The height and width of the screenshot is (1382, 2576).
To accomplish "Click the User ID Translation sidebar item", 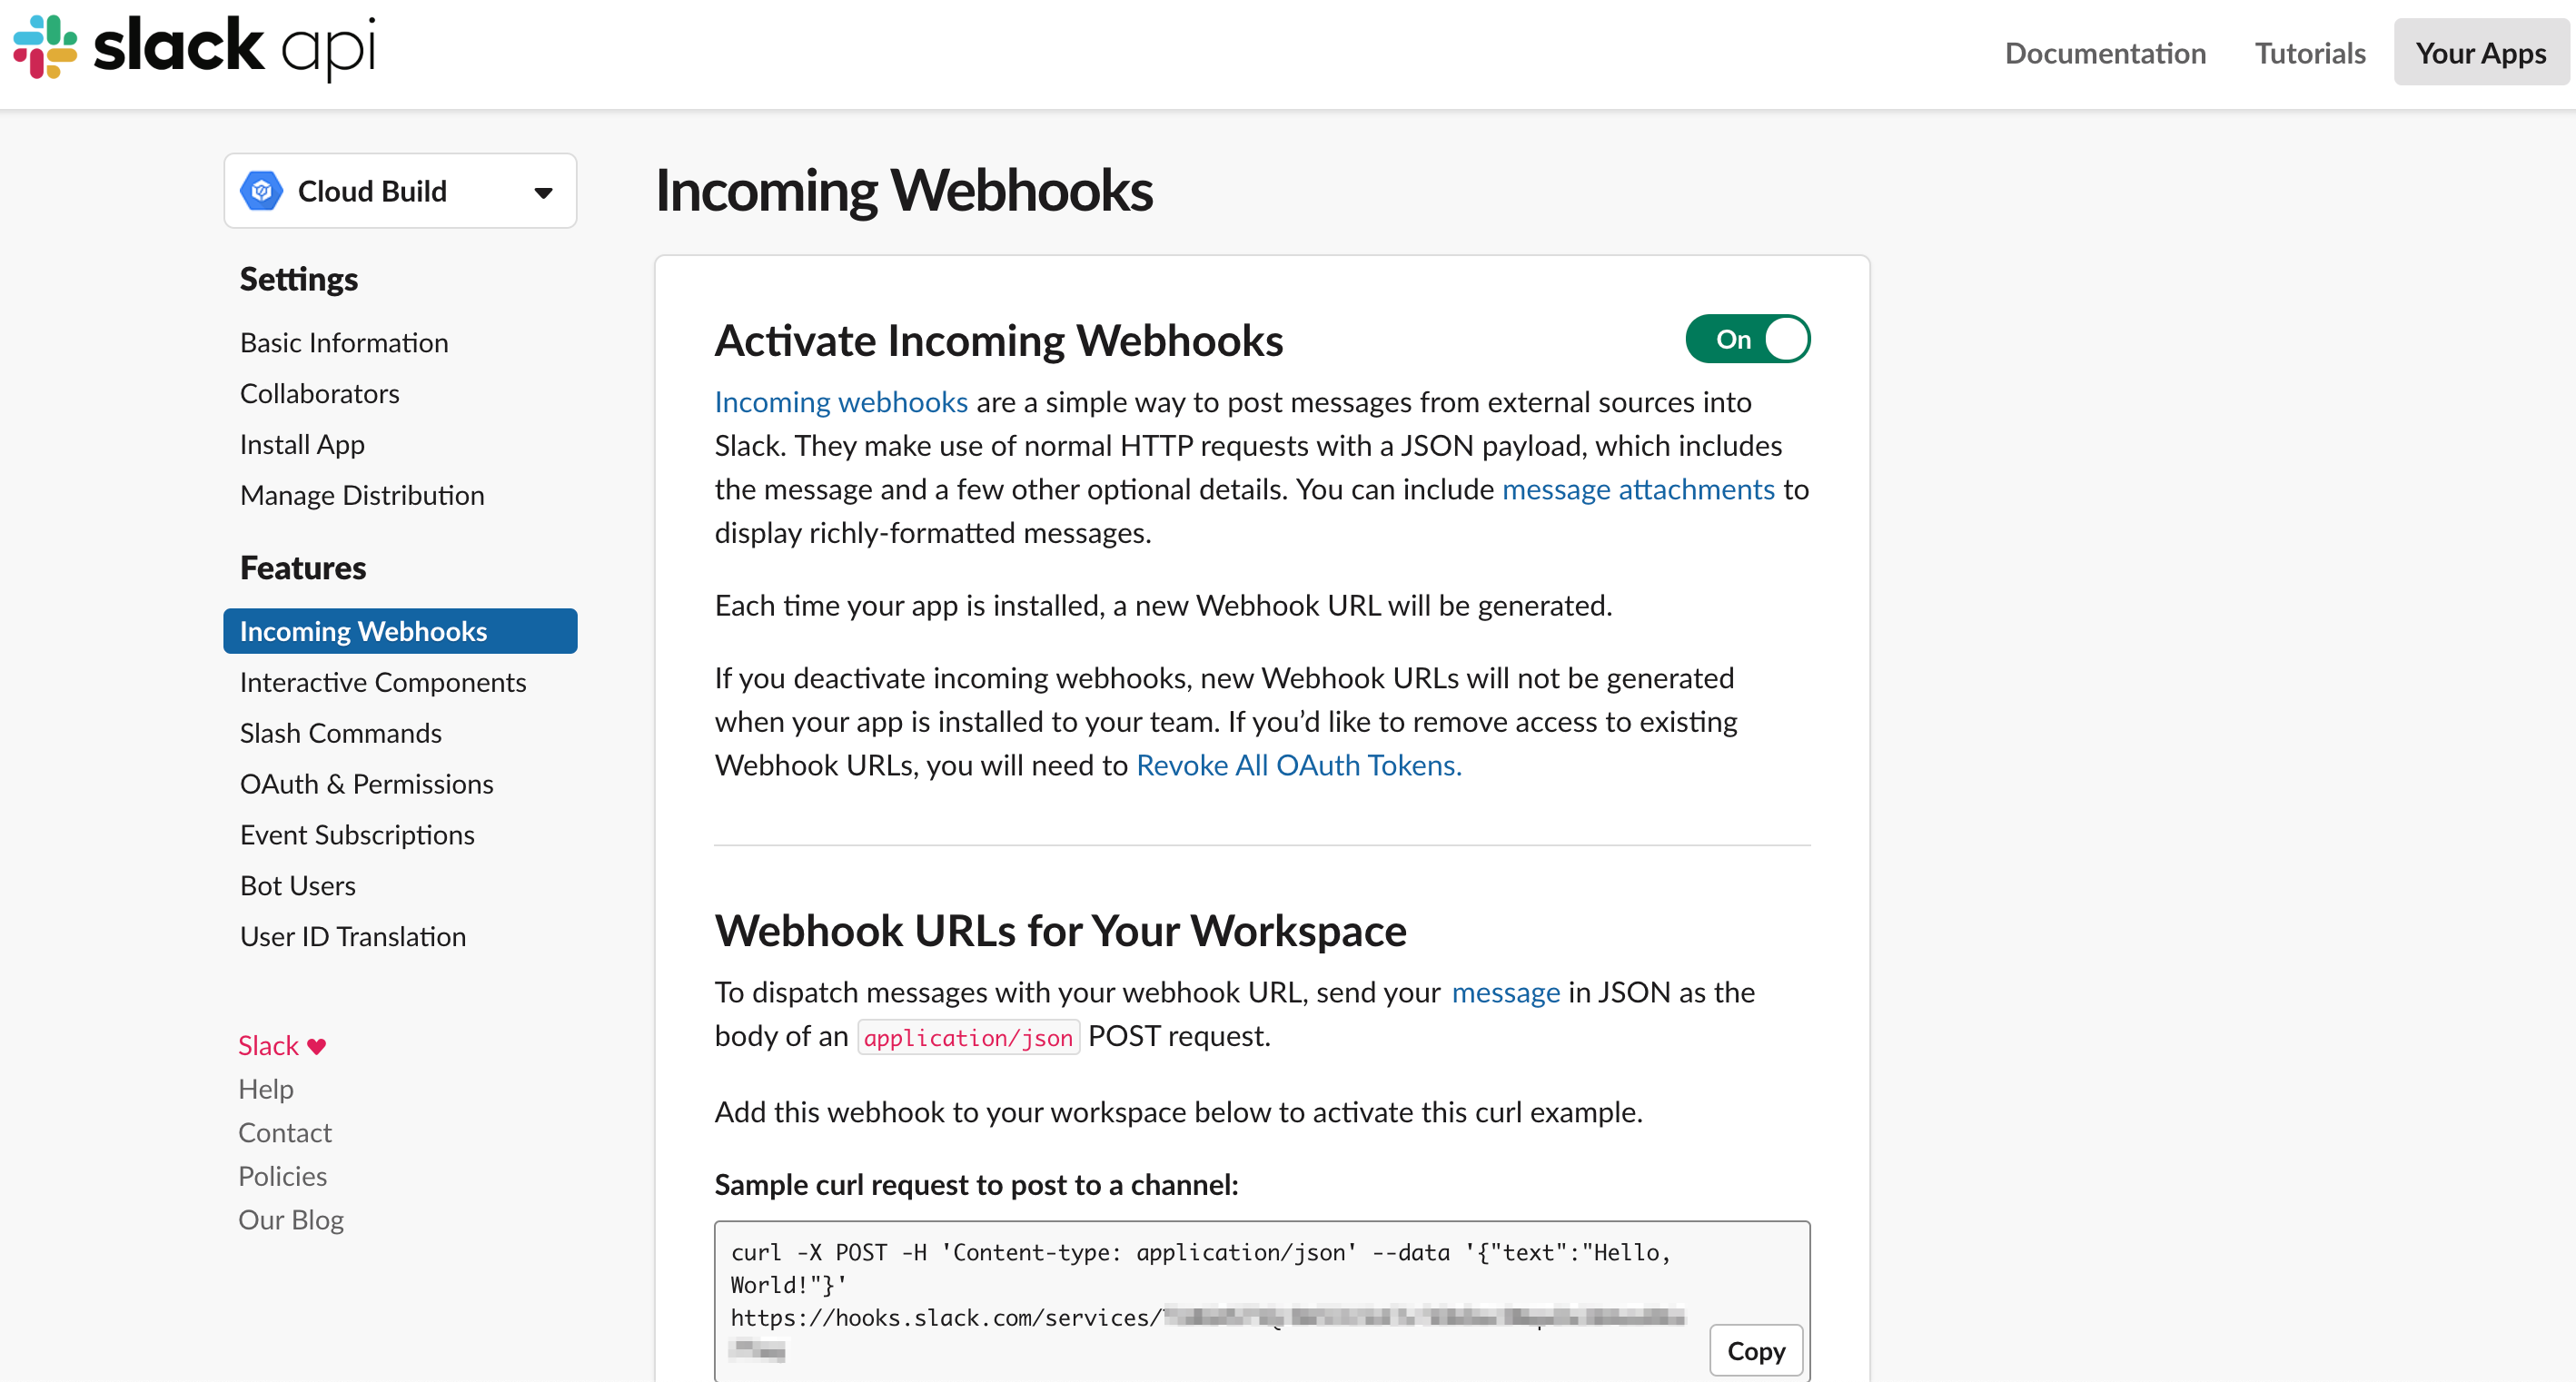I will tap(352, 937).
